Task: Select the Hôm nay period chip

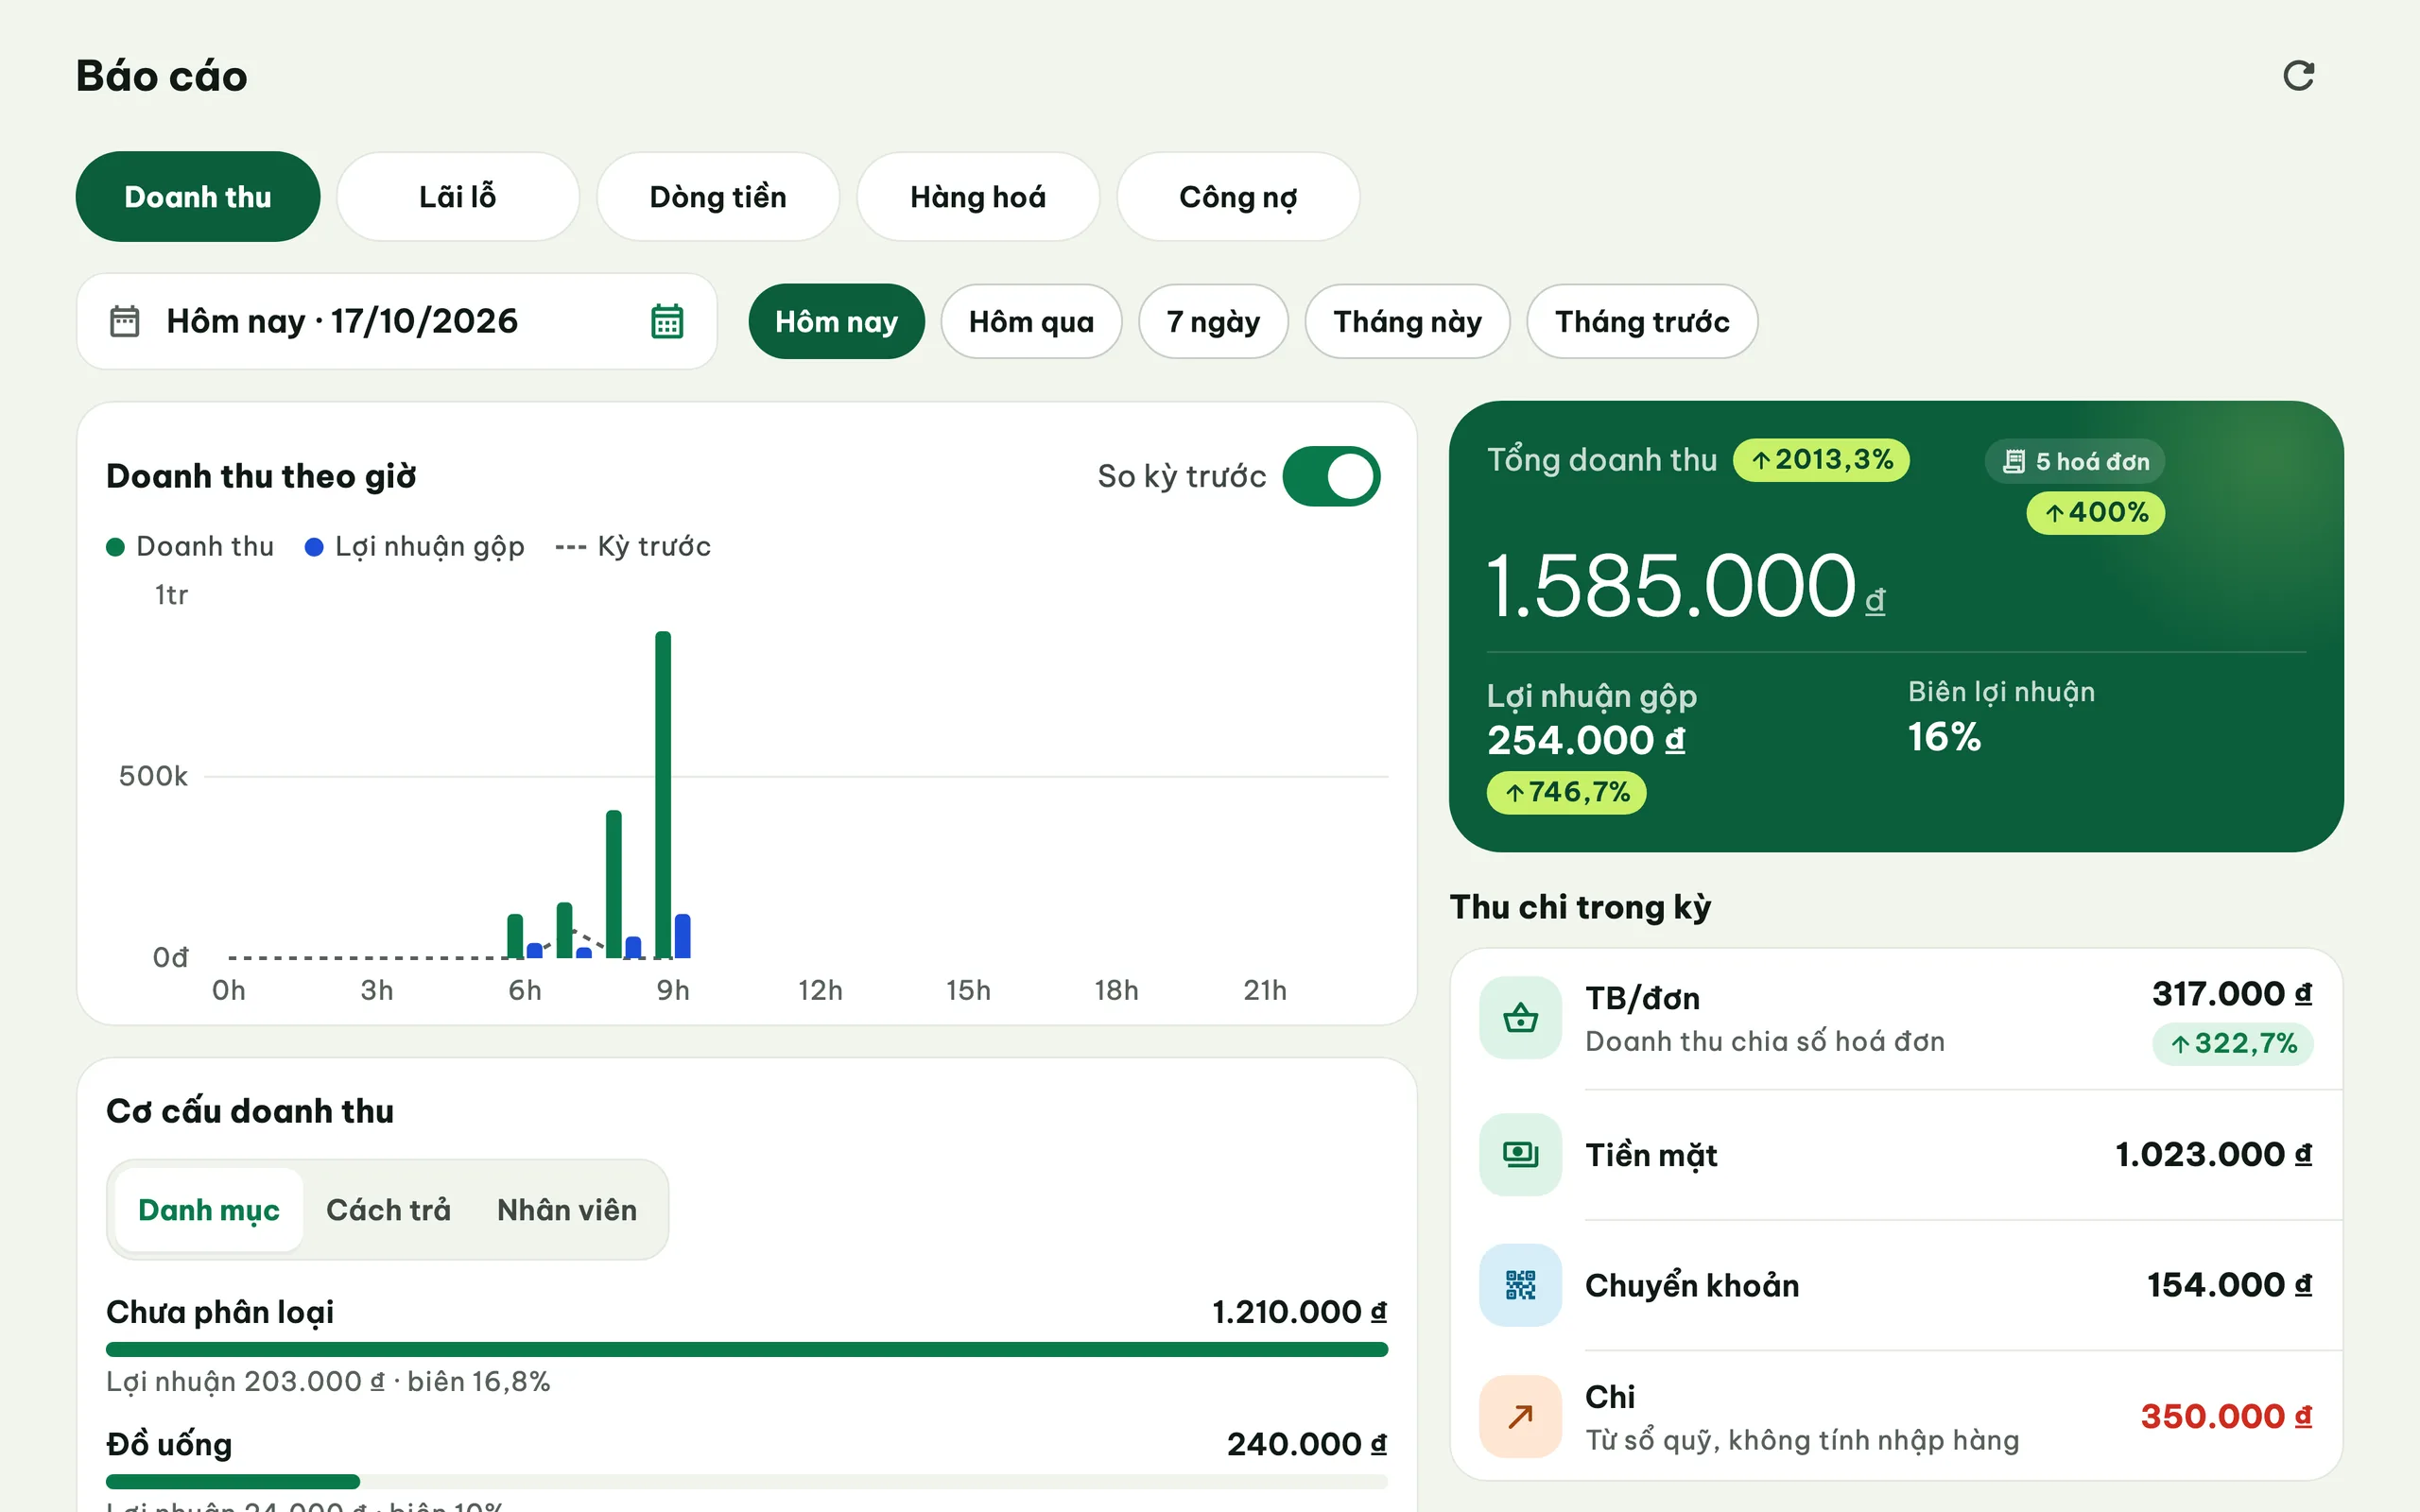Action: [x=836, y=321]
